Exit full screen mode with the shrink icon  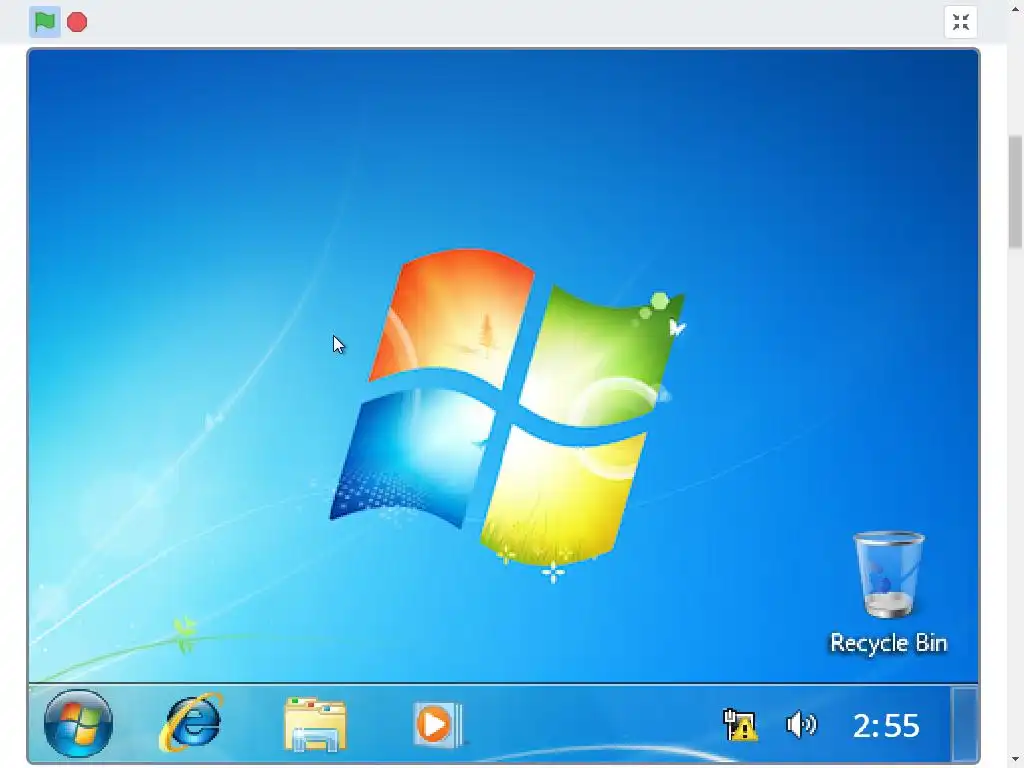pyautogui.click(x=961, y=22)
